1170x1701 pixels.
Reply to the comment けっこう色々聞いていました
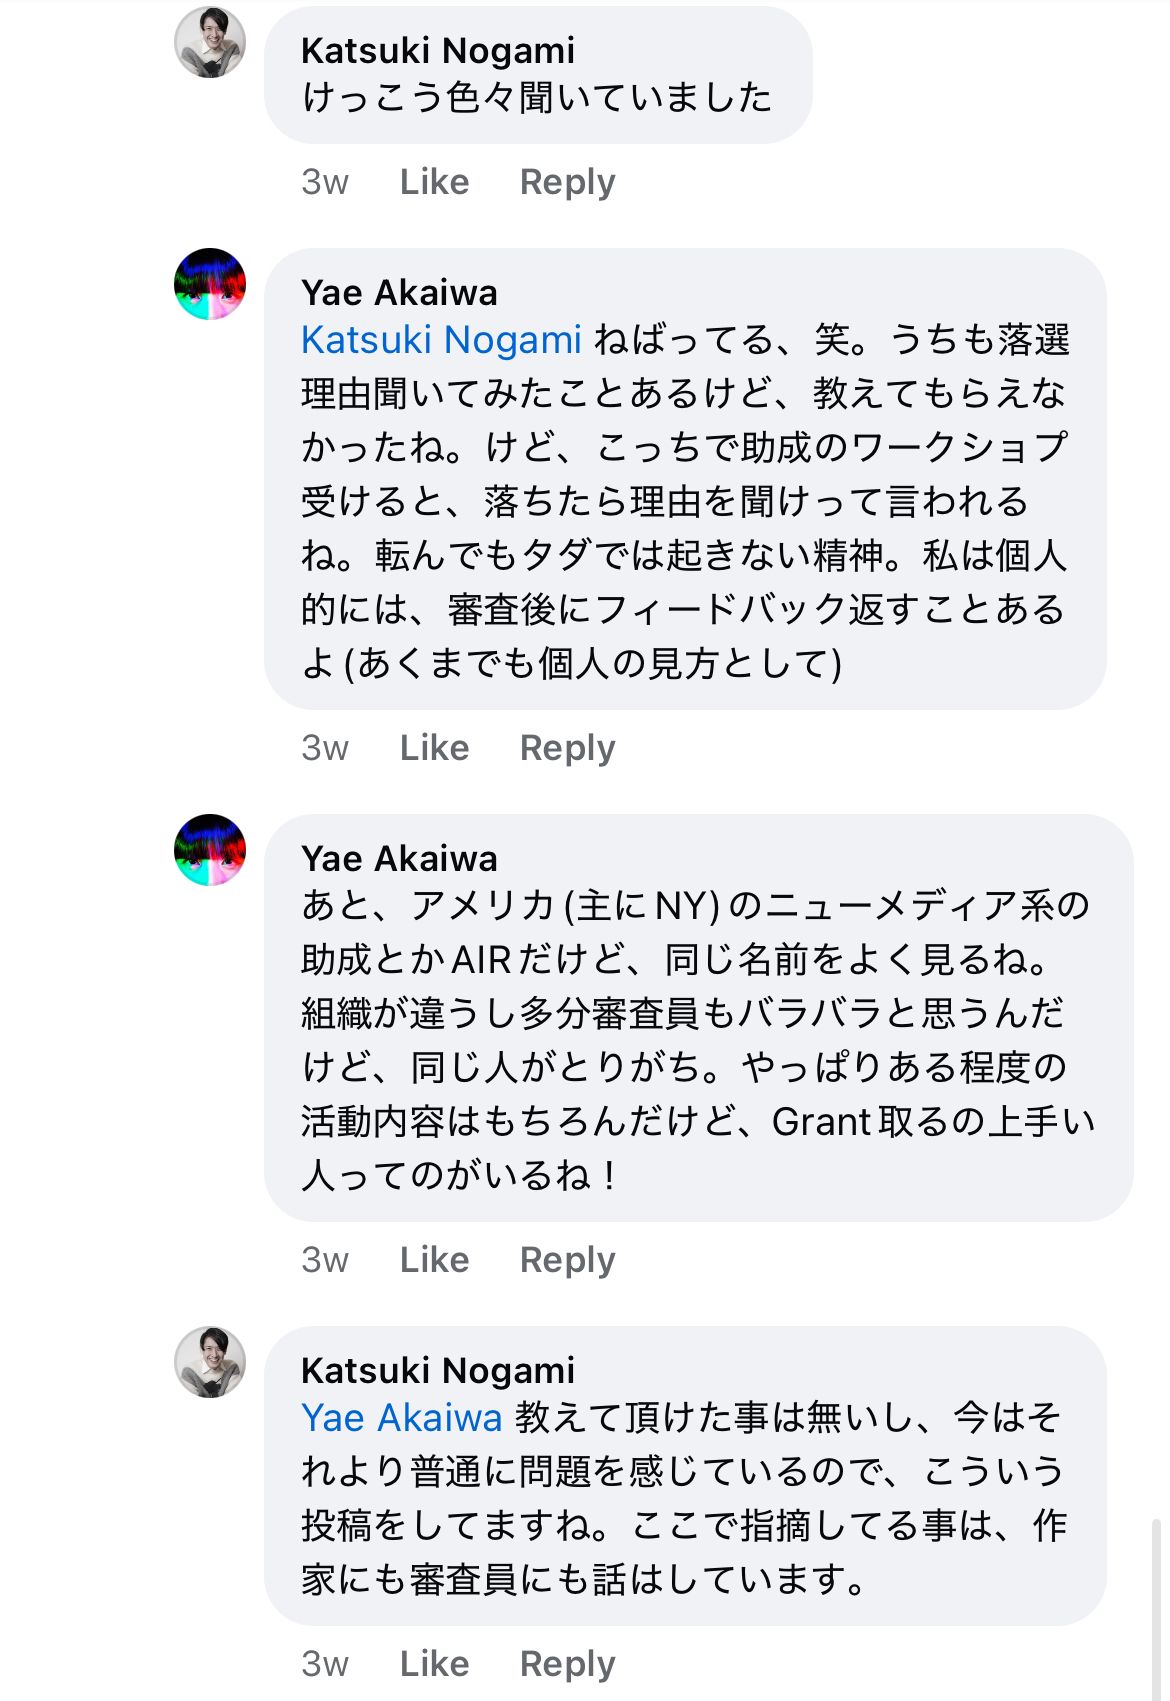coord(567,182)
